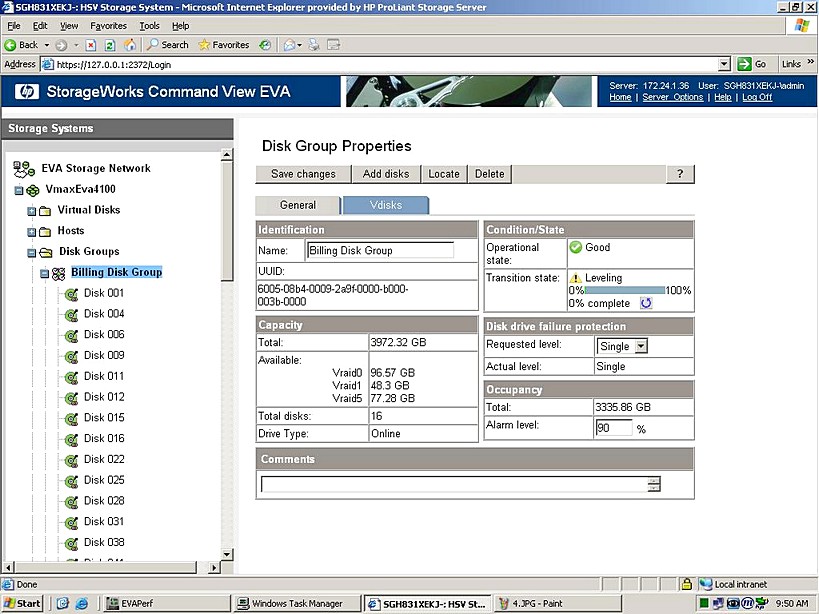Viewport: 819px width, 614px height.
Task: Click the lock icon in status bar
Action: 686,584
